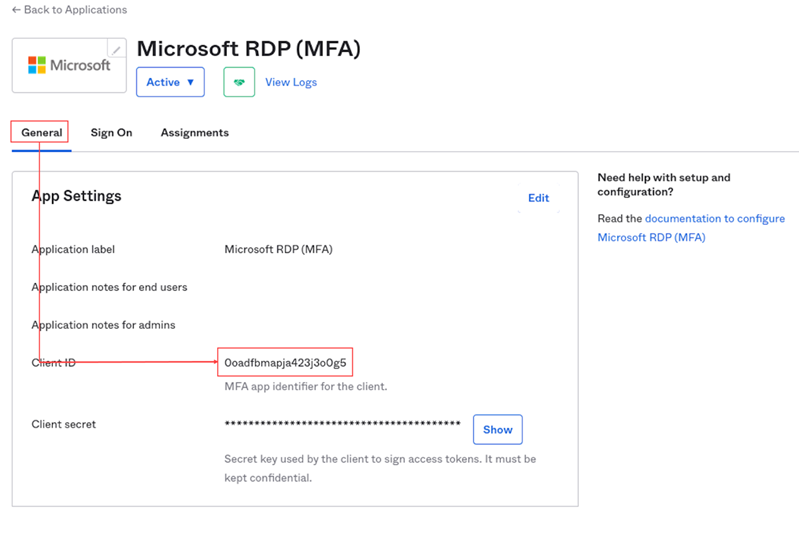Click the App Settings heading
The width and height of the screenshot is (800, 543).
point(76,196)
